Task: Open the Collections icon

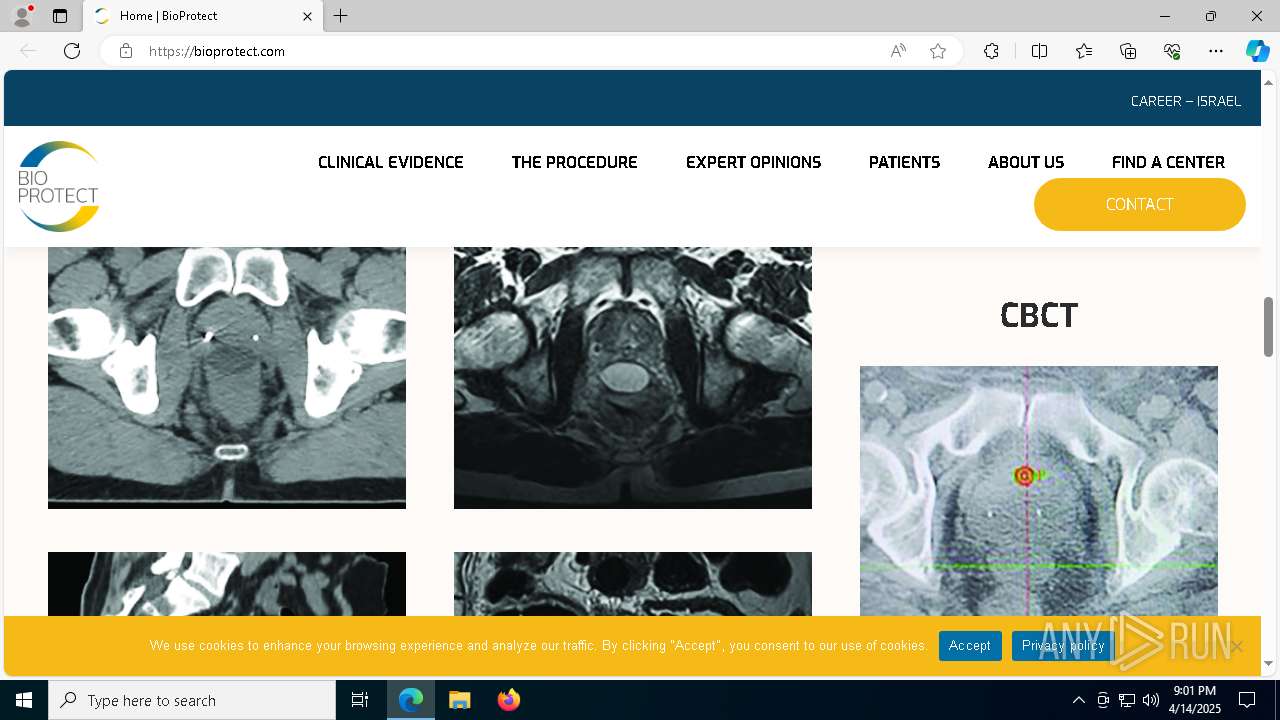Action: (1128, 51)
